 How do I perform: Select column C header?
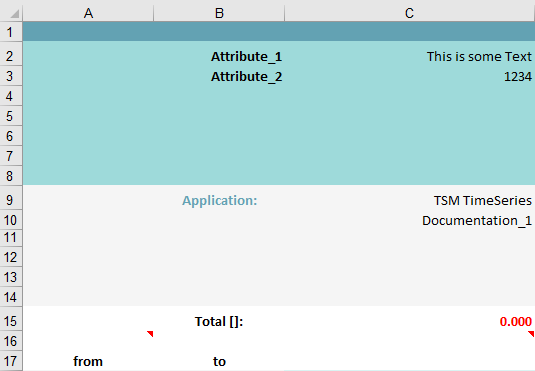[x=409, y=13]
